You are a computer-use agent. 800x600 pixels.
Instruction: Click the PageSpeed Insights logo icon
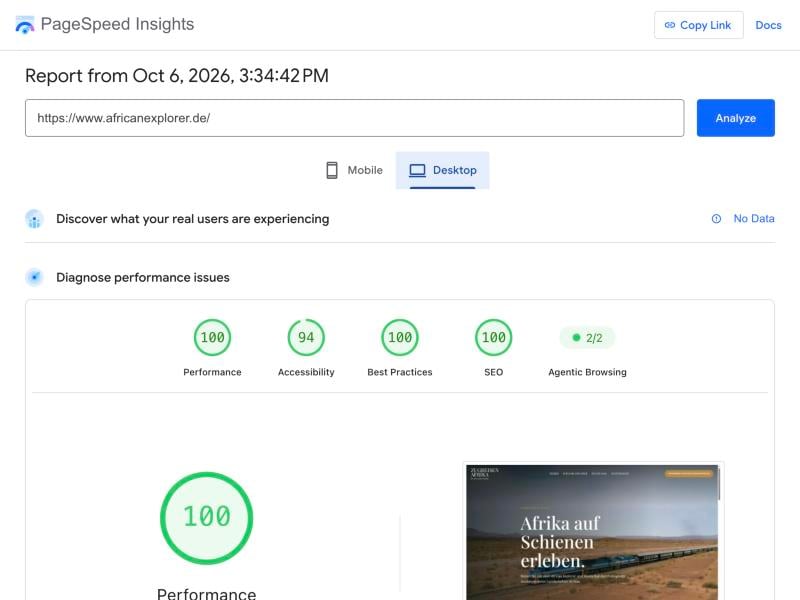pos(24,24)
